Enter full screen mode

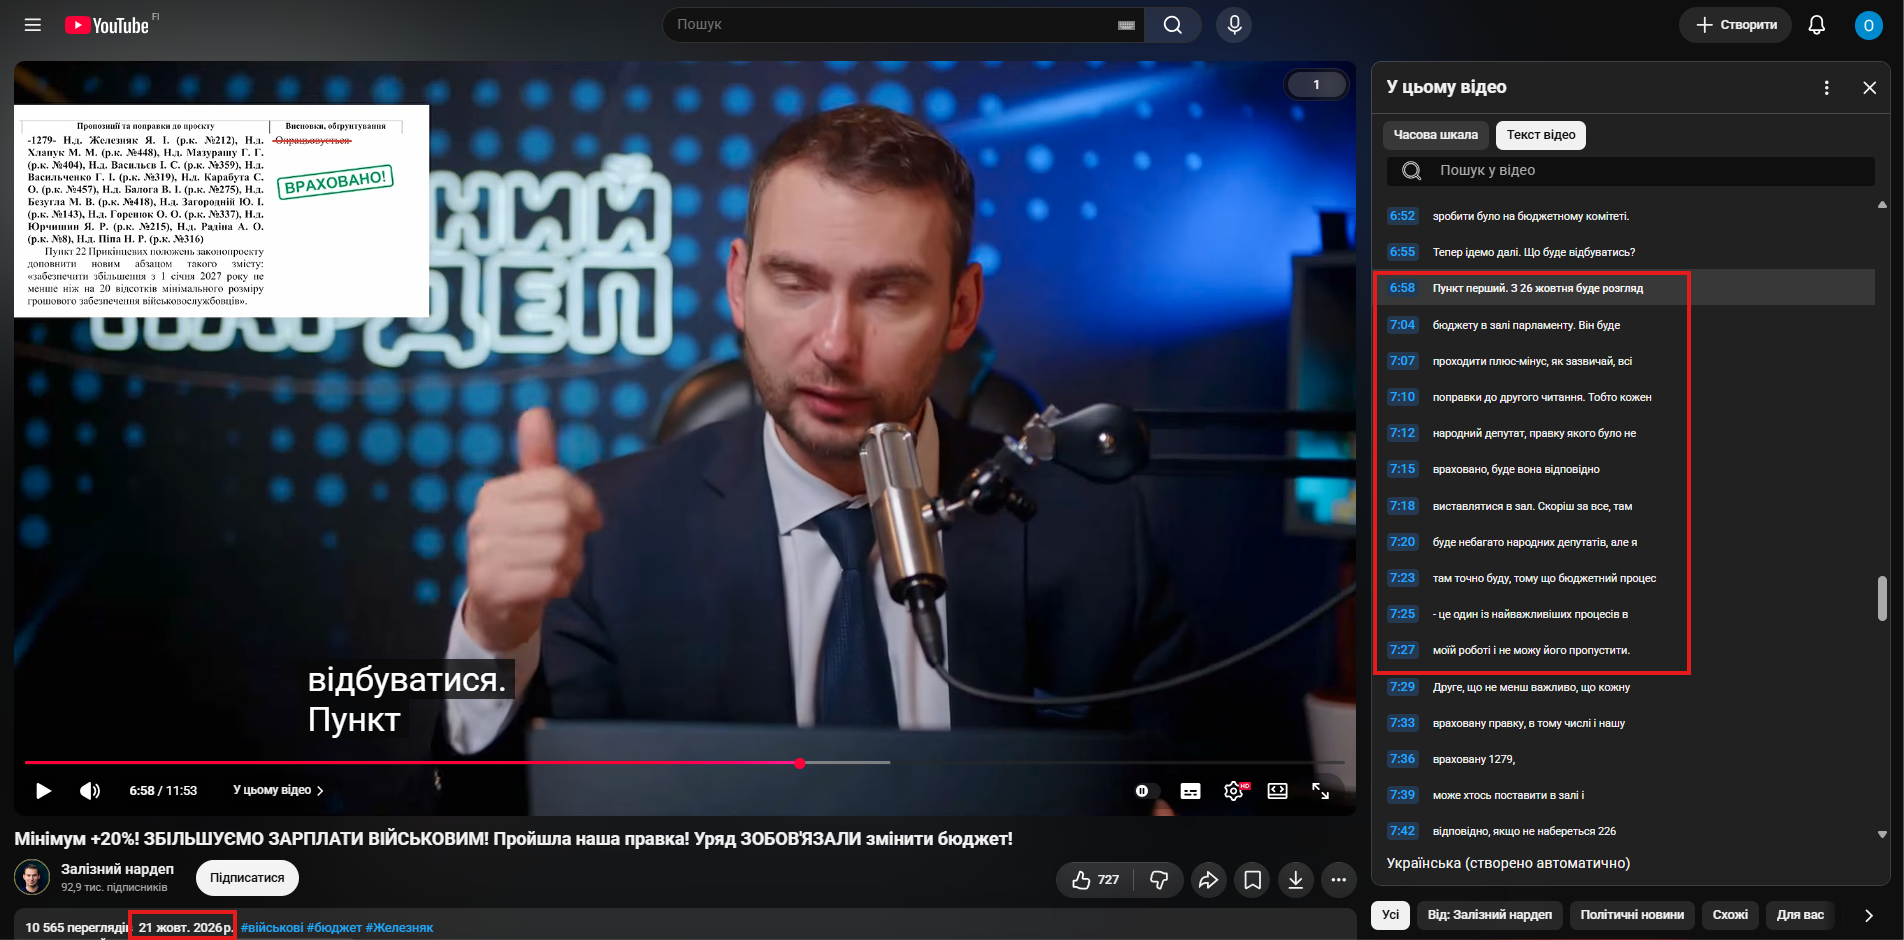[1321, 791]
